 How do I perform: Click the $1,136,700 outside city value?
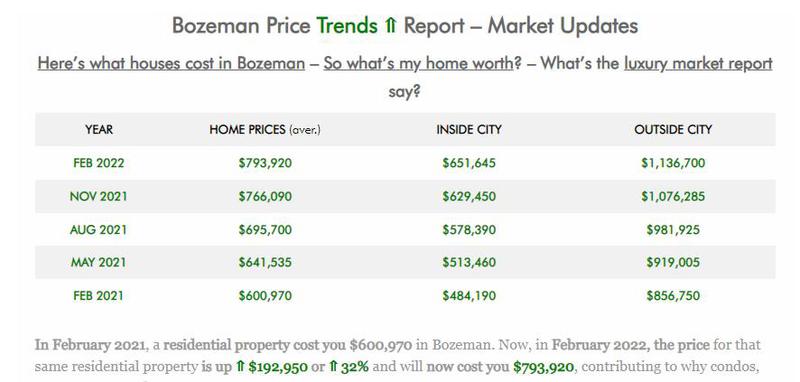(673, 163)
